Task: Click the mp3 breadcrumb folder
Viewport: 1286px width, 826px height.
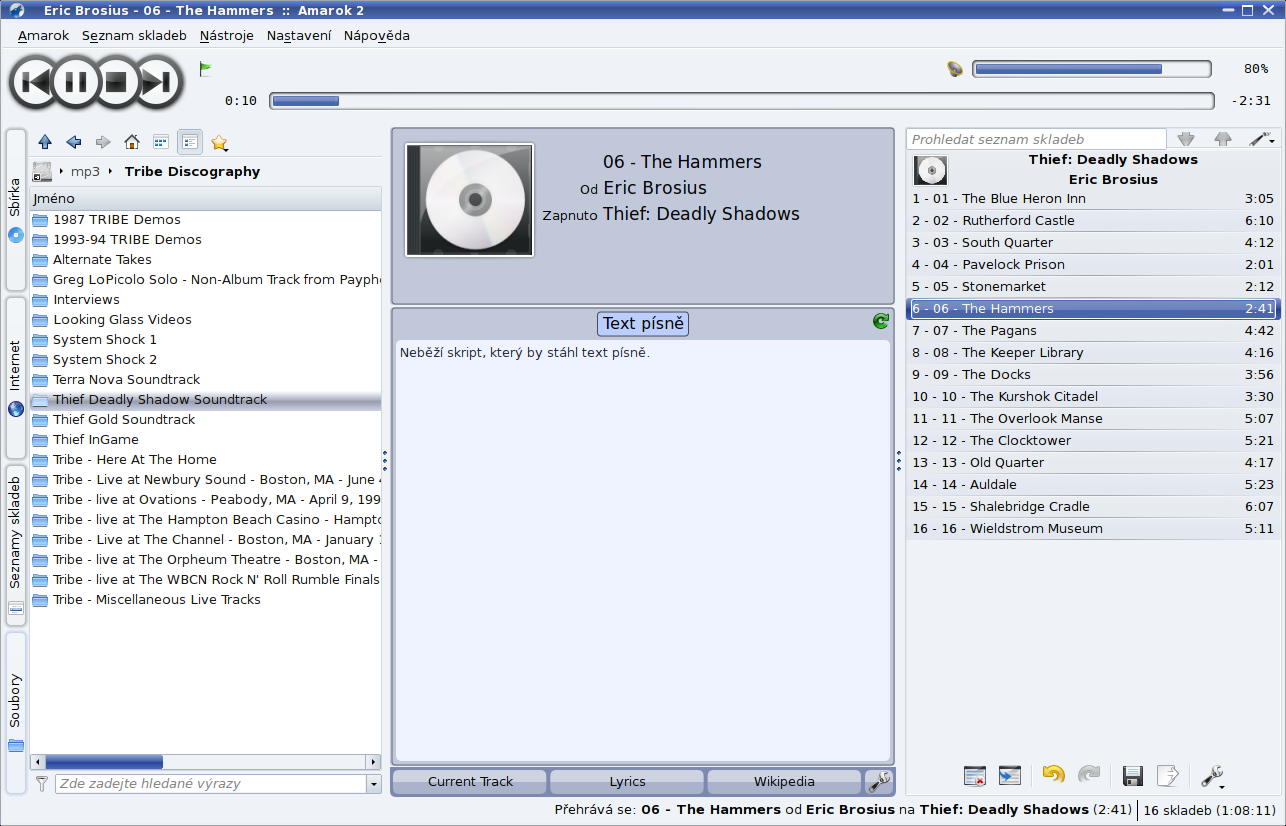Action: tap(85, 171)
